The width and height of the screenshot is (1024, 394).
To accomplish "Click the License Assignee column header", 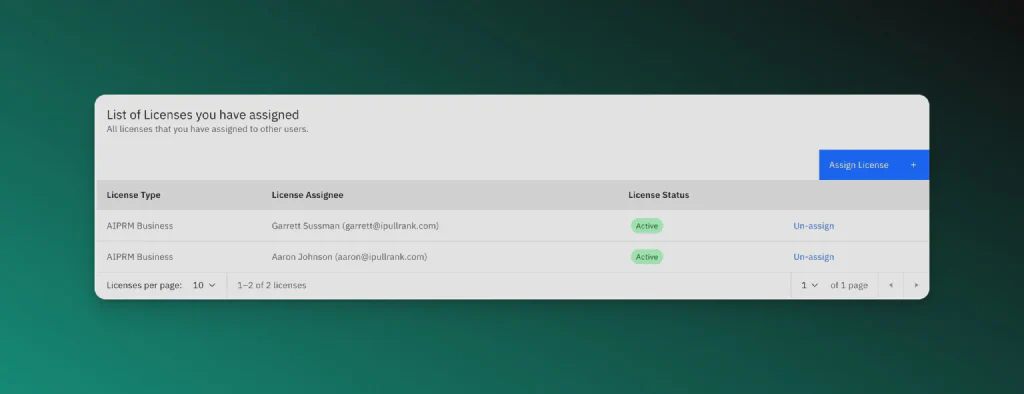I will pos(307,195).
